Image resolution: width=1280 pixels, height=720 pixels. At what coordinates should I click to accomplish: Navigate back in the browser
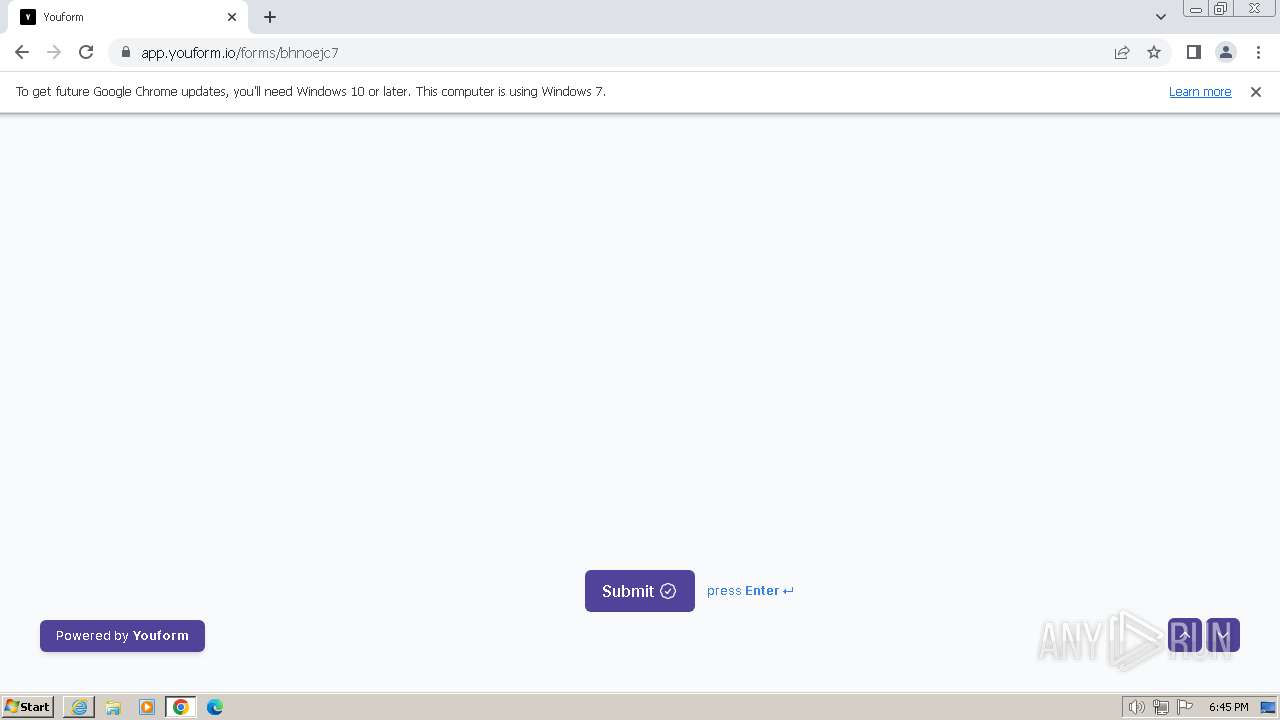22,52
